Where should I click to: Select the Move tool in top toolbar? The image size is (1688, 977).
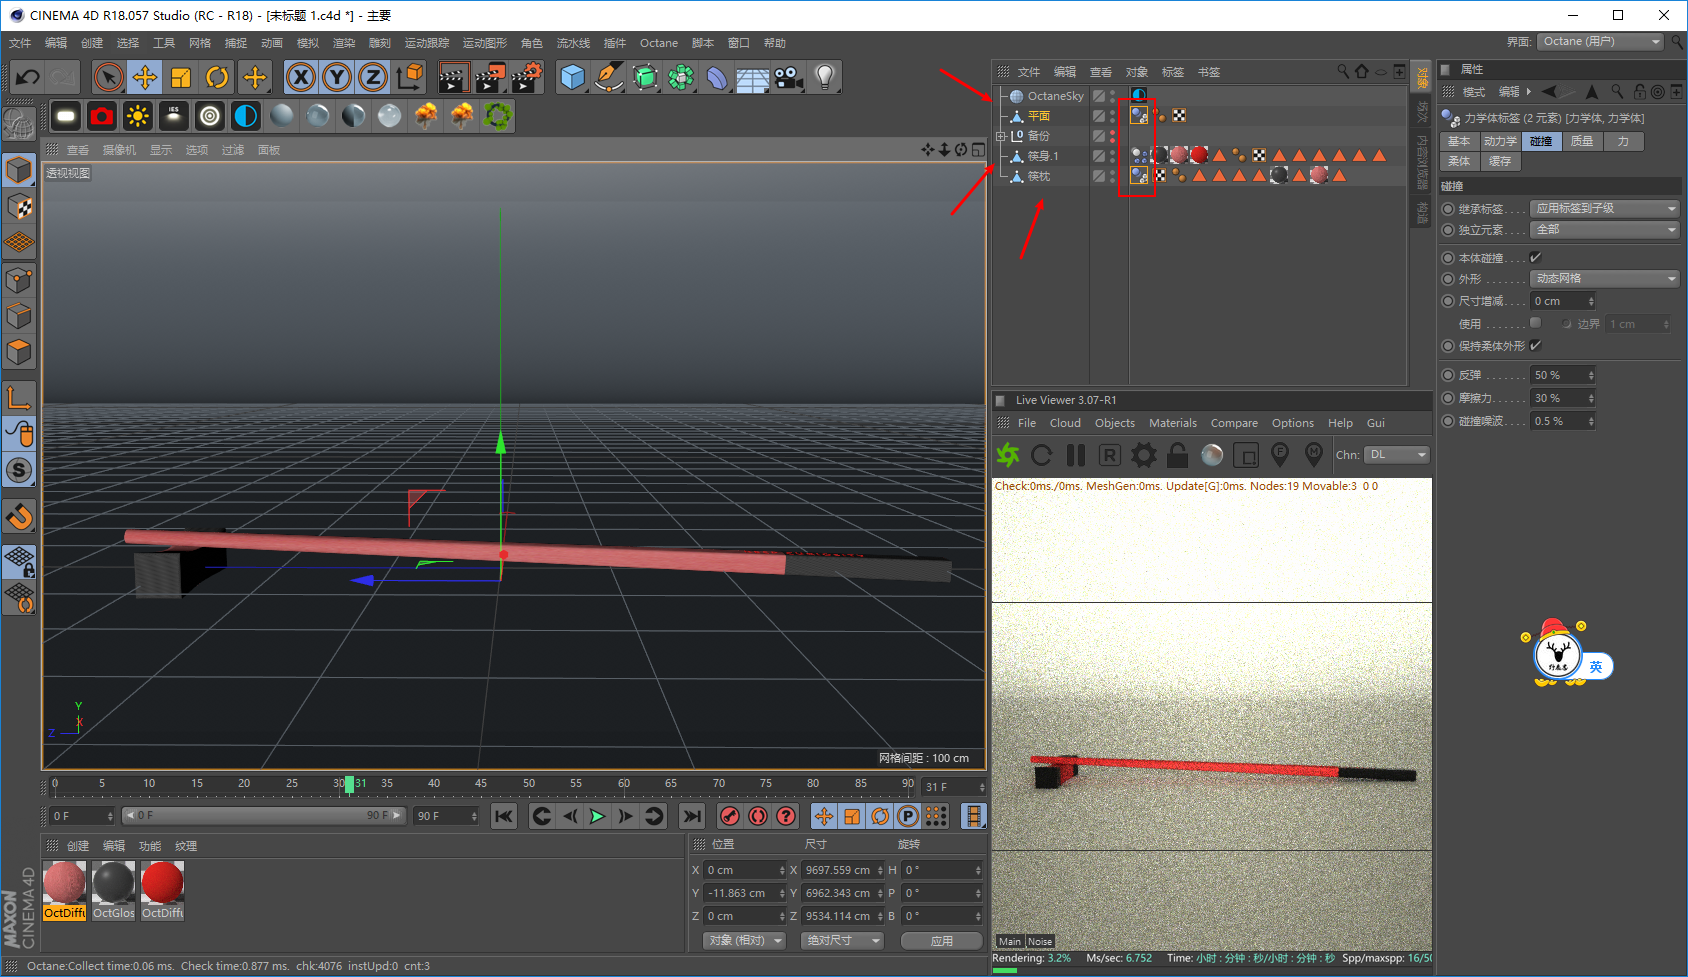coord(145,77)
